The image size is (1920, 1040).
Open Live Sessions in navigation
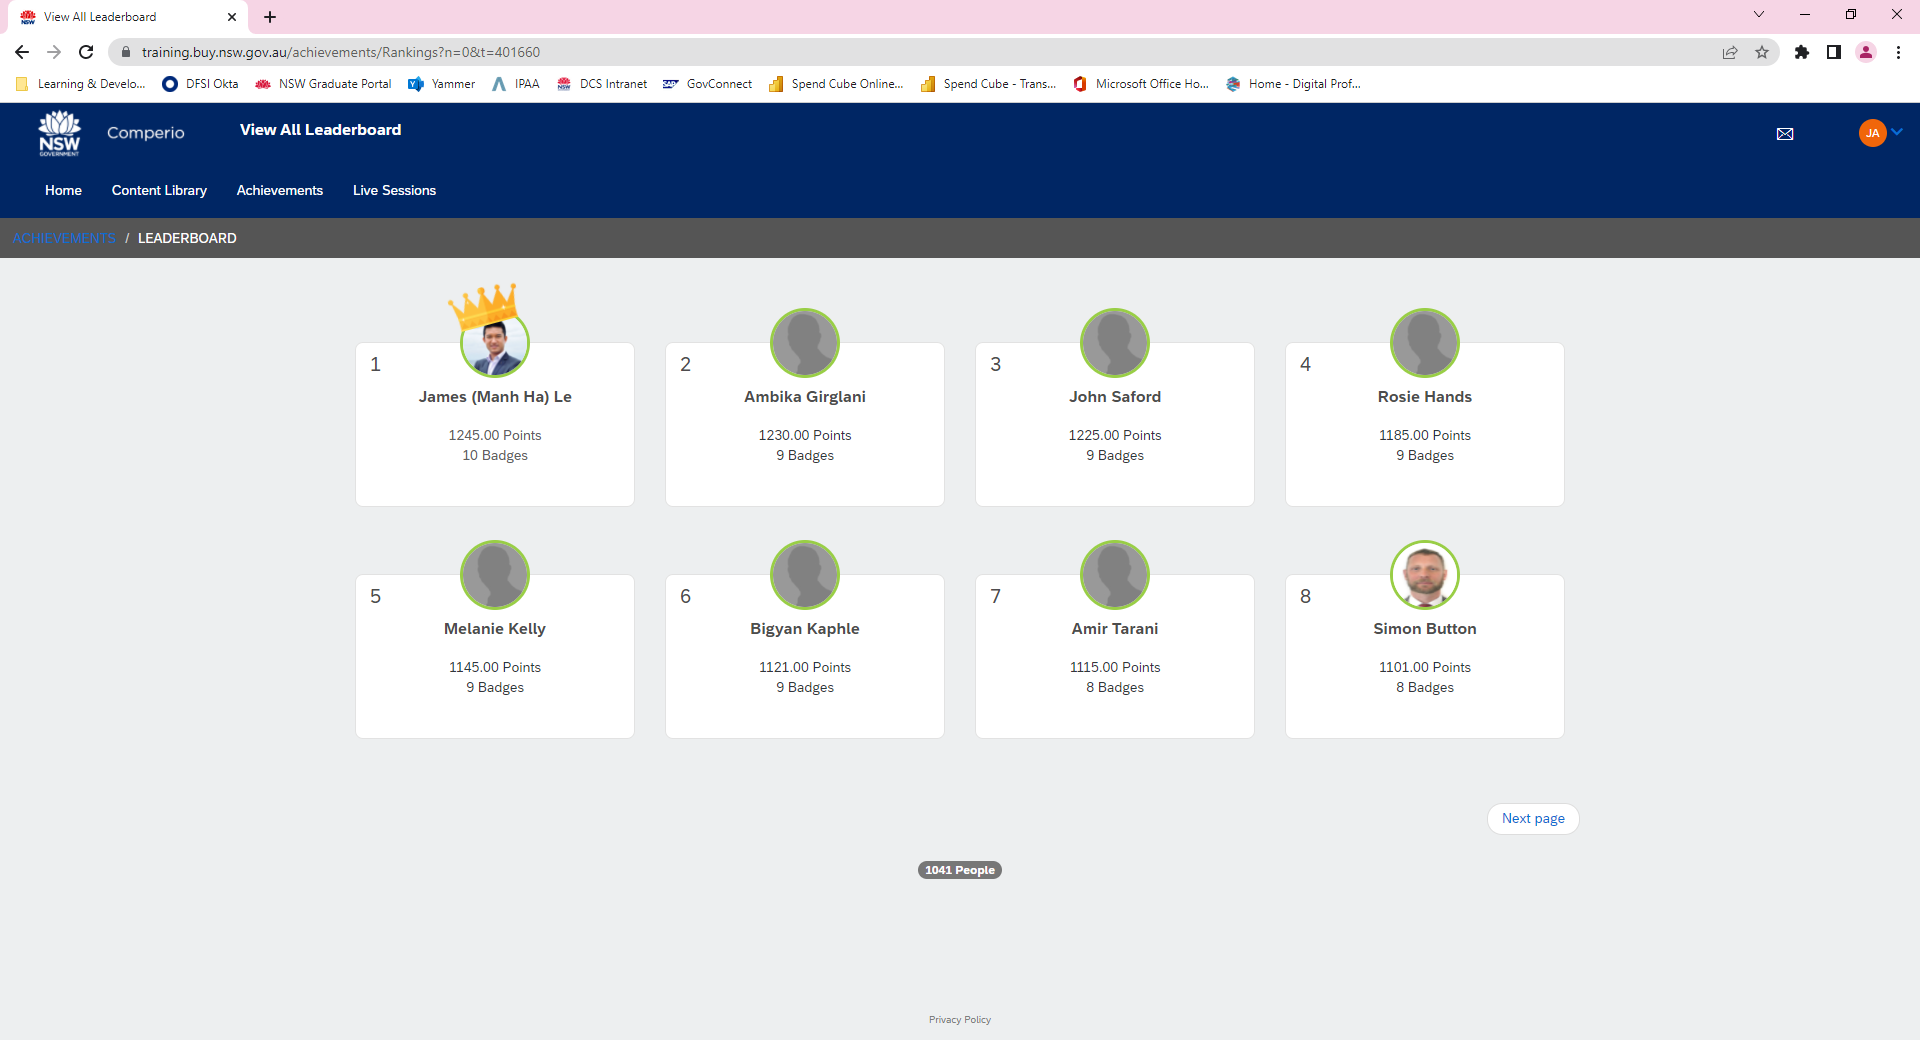(394, 190)
